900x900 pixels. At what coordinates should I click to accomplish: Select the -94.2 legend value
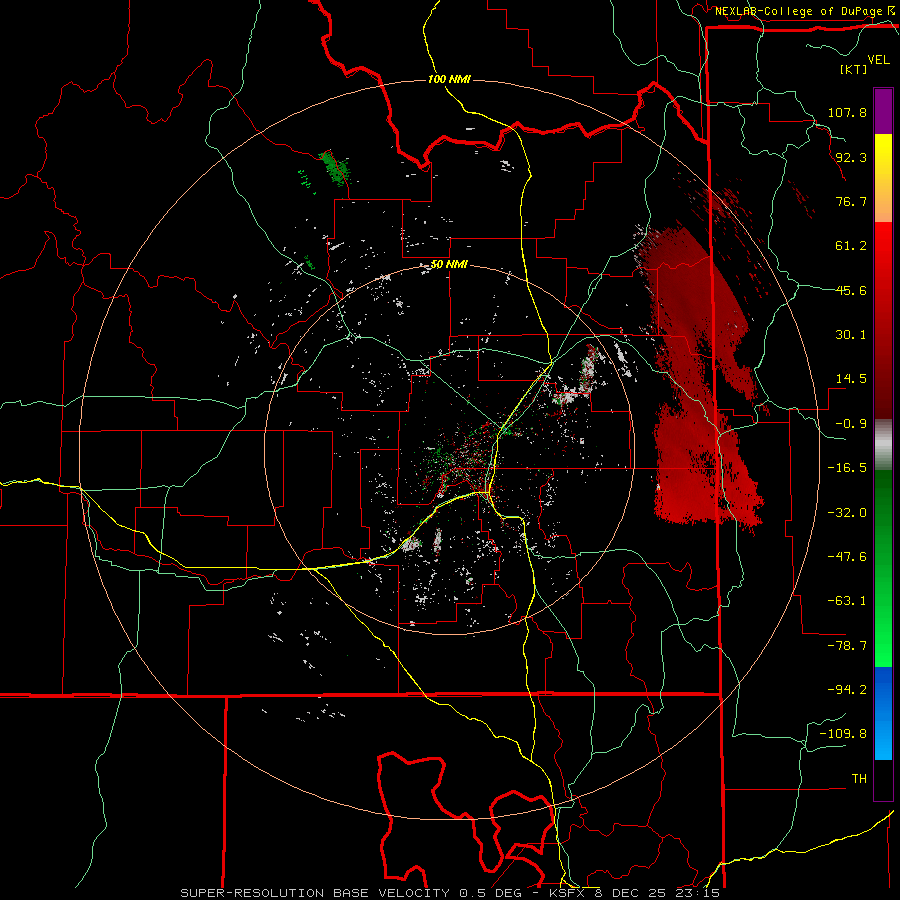[847, 689]
